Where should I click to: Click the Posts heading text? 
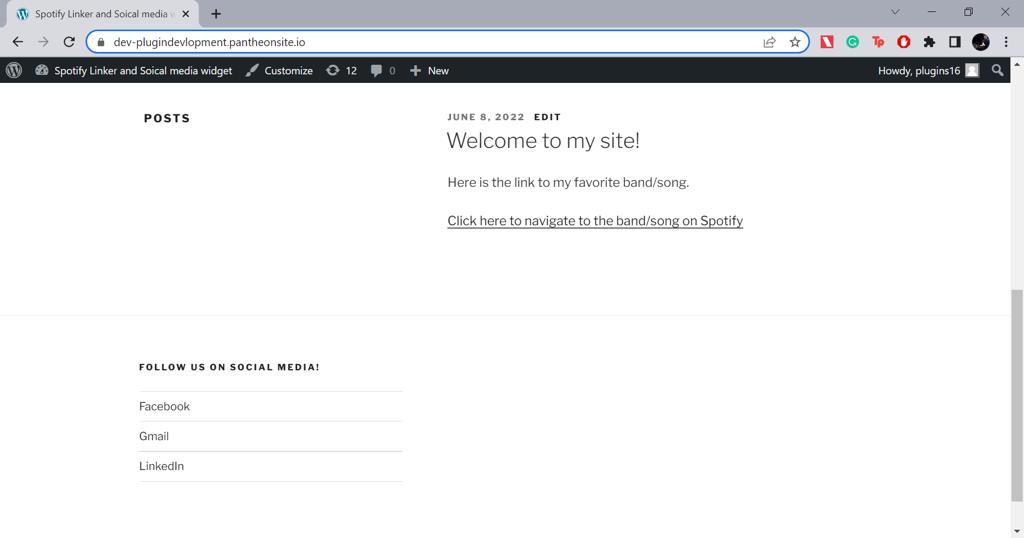pyautogui.click(x=167, y=118)
